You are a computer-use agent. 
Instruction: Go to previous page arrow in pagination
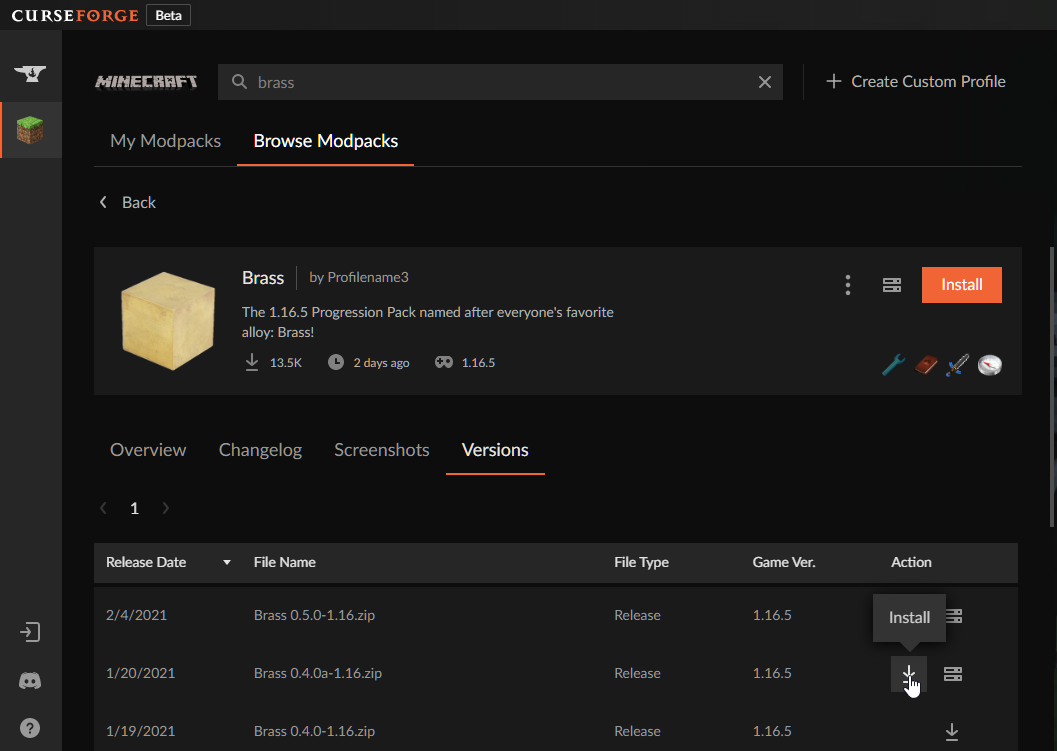point(103,508)
